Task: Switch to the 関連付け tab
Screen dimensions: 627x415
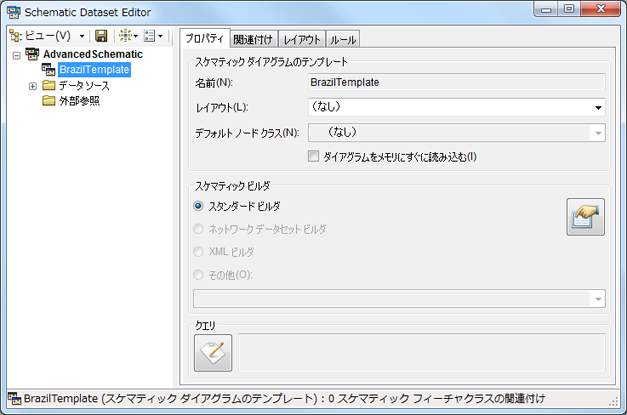Action: [x=253, y=40]
